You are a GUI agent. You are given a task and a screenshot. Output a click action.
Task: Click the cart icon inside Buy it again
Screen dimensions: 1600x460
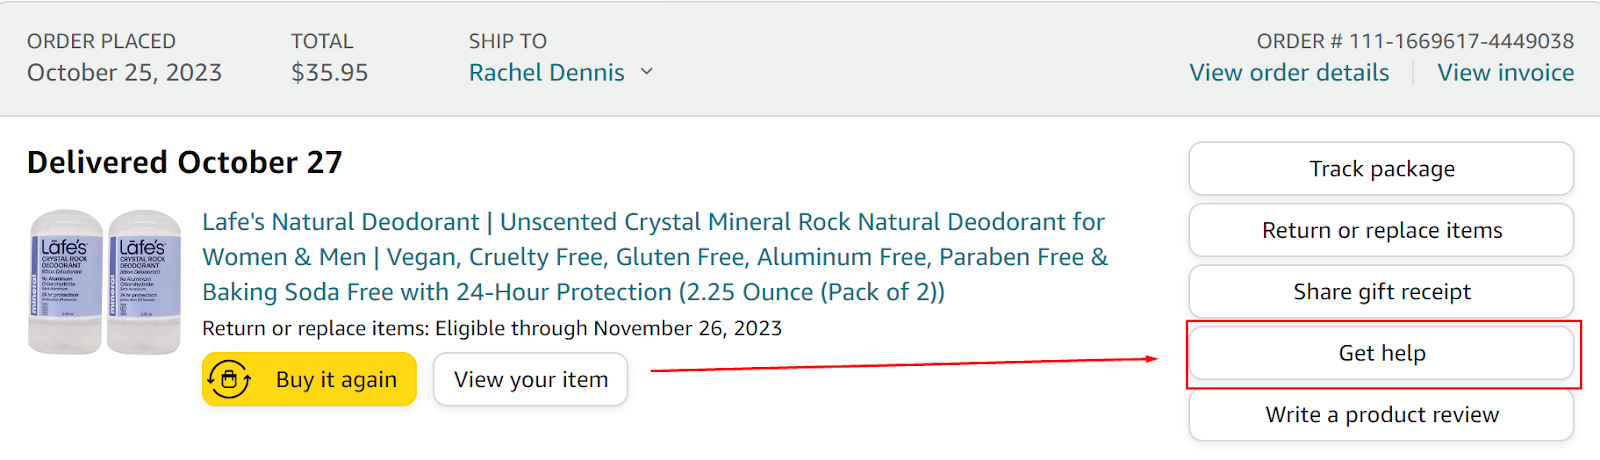pyautogui.click(x=229, y=380)
